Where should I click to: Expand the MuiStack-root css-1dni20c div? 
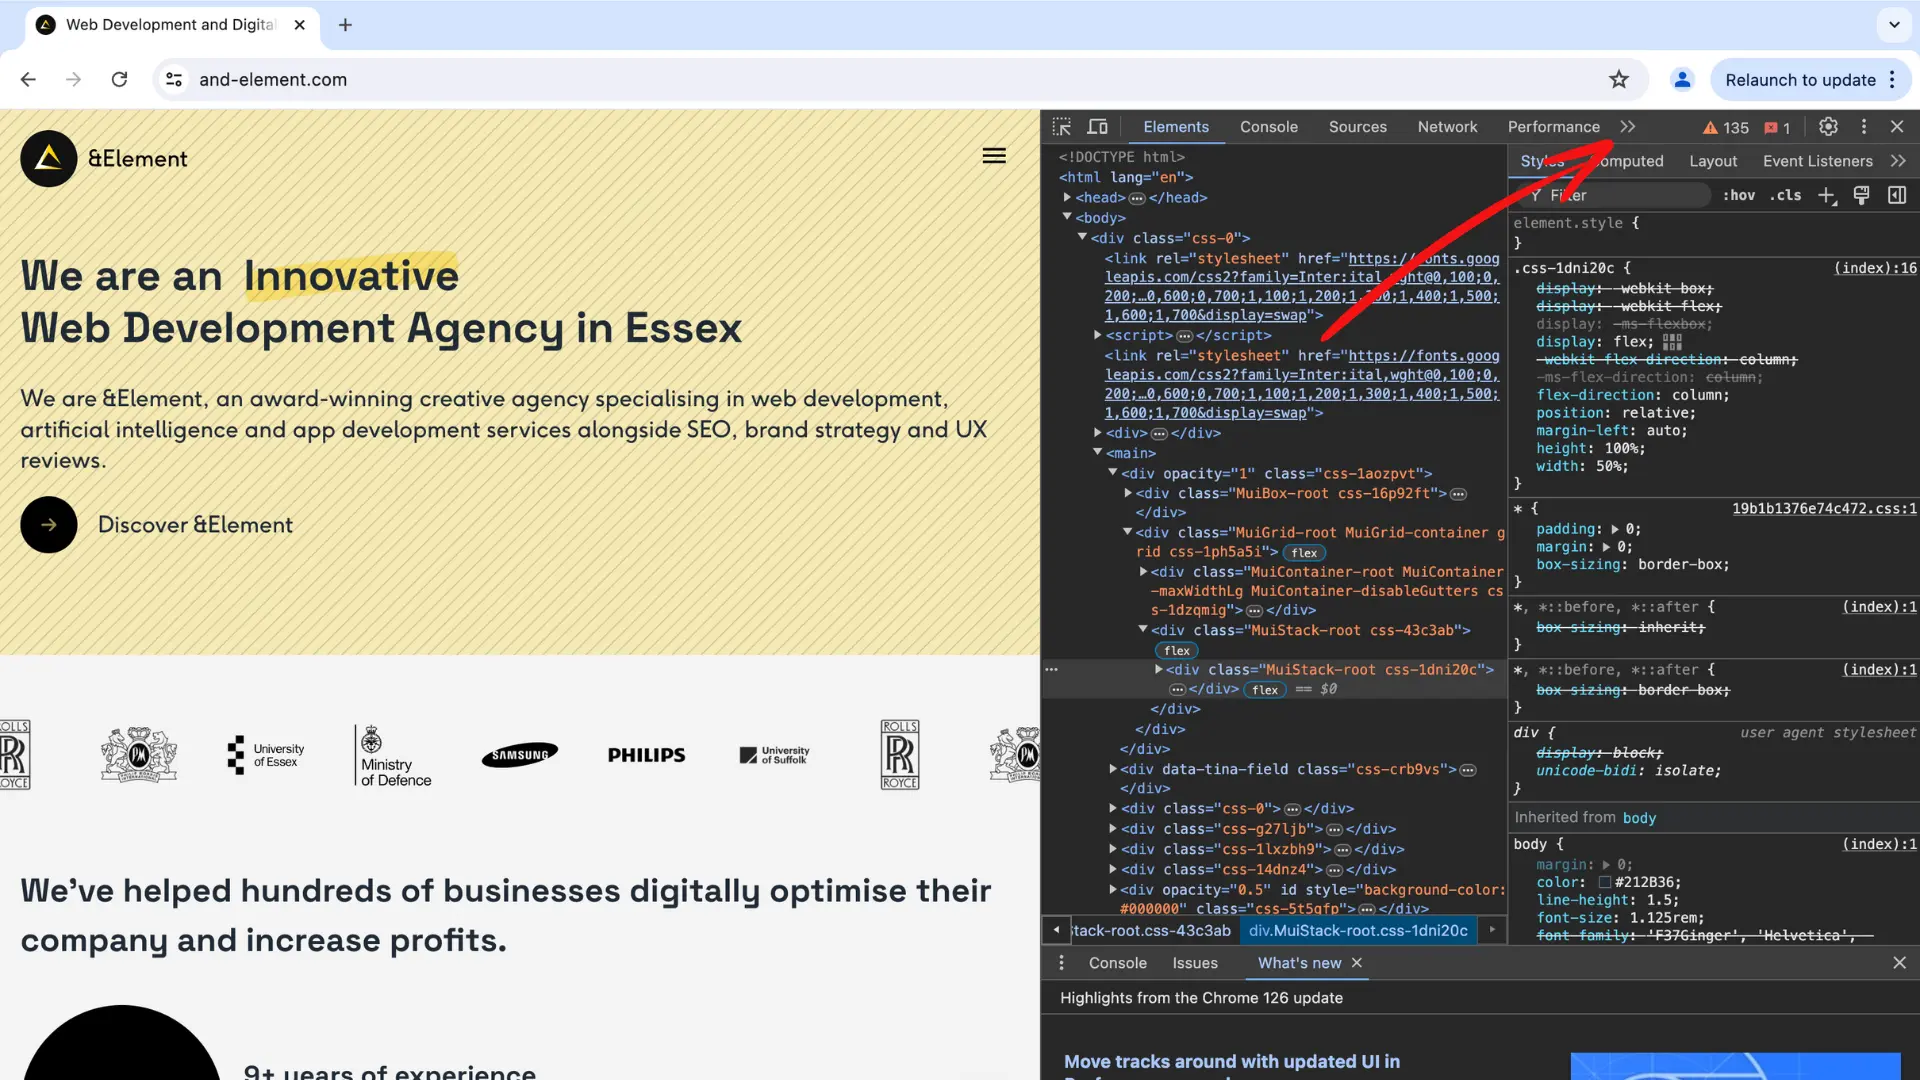1158,669
